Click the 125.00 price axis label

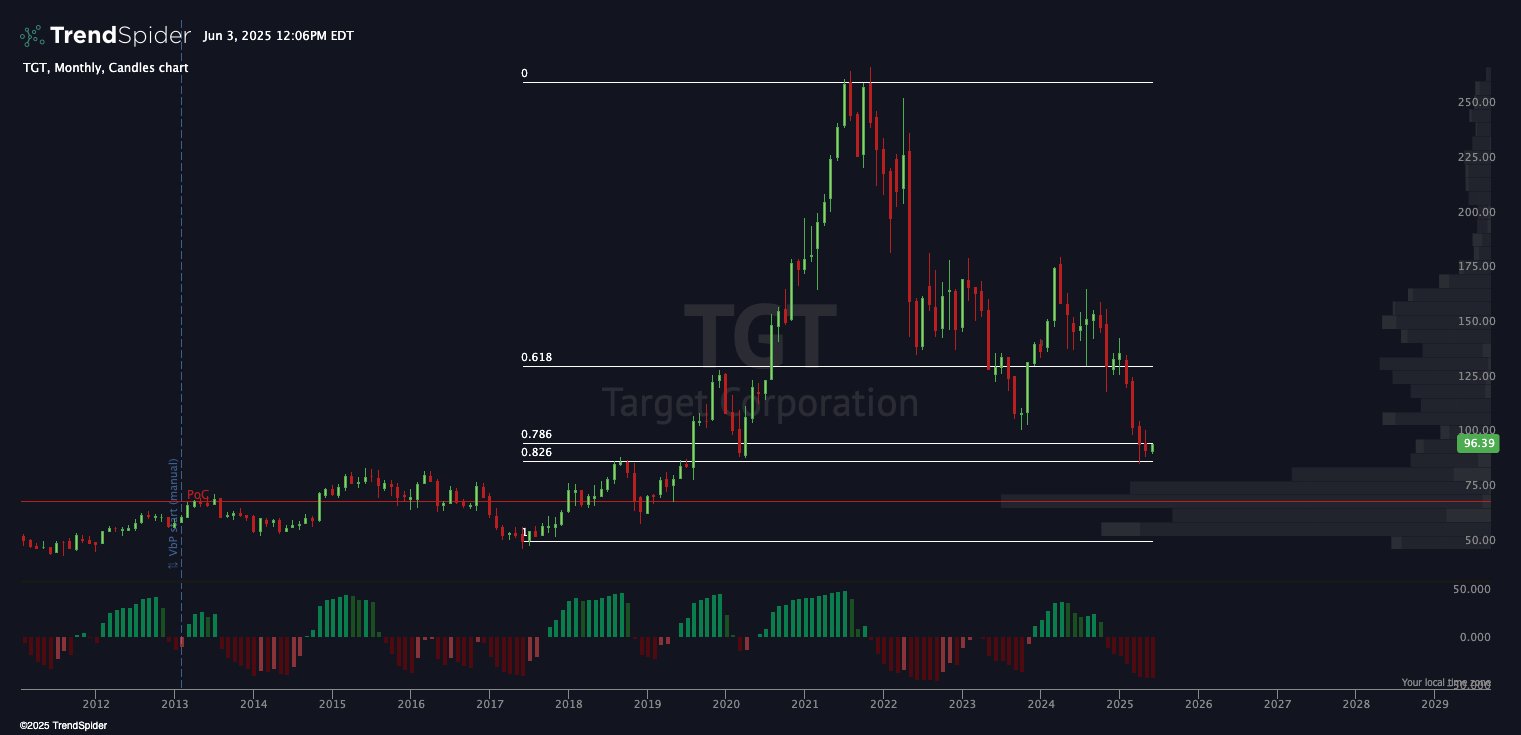(x=1476, y=376)
